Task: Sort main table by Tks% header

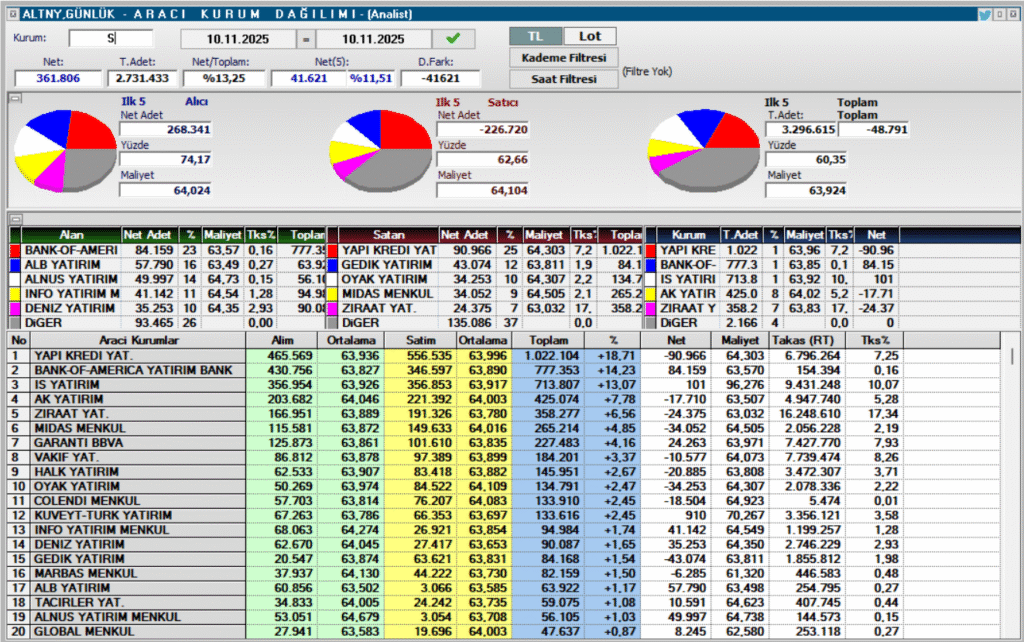Action: 874,340
